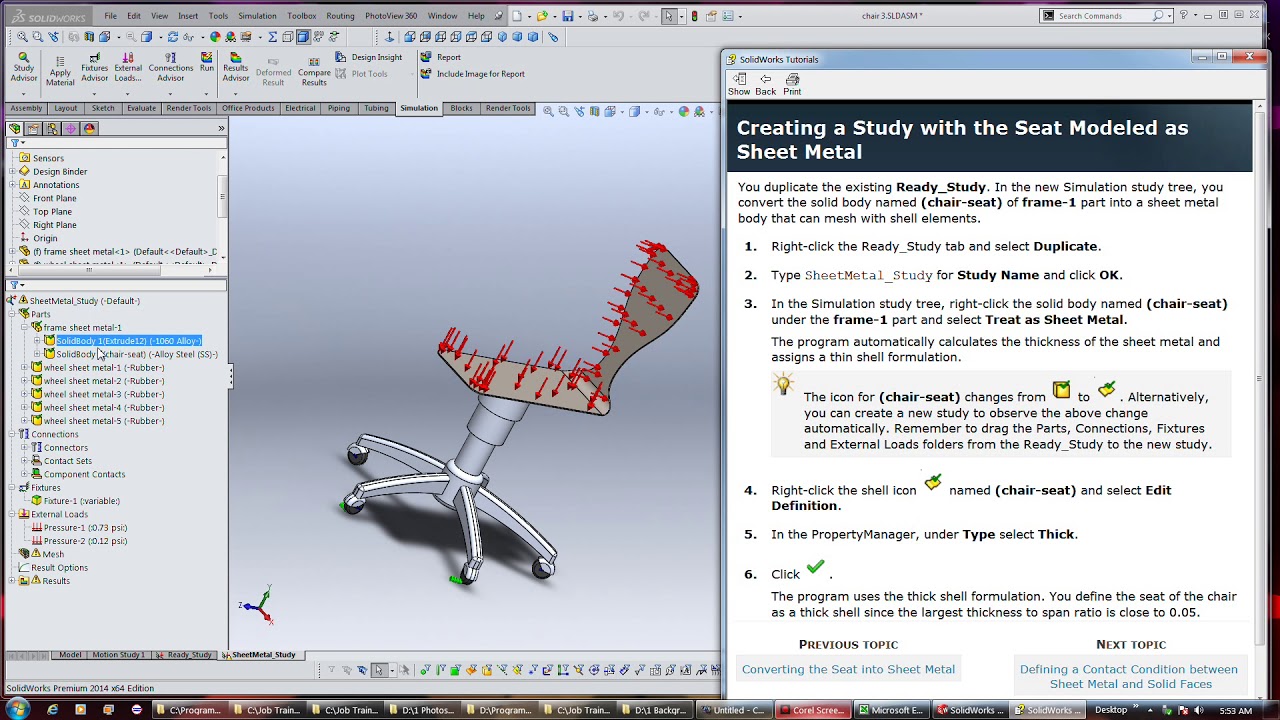Image resolution: width=1280 pixels, height=720 pixels.
Task: Expand the Results folder
Action: (x=12, y=581)
